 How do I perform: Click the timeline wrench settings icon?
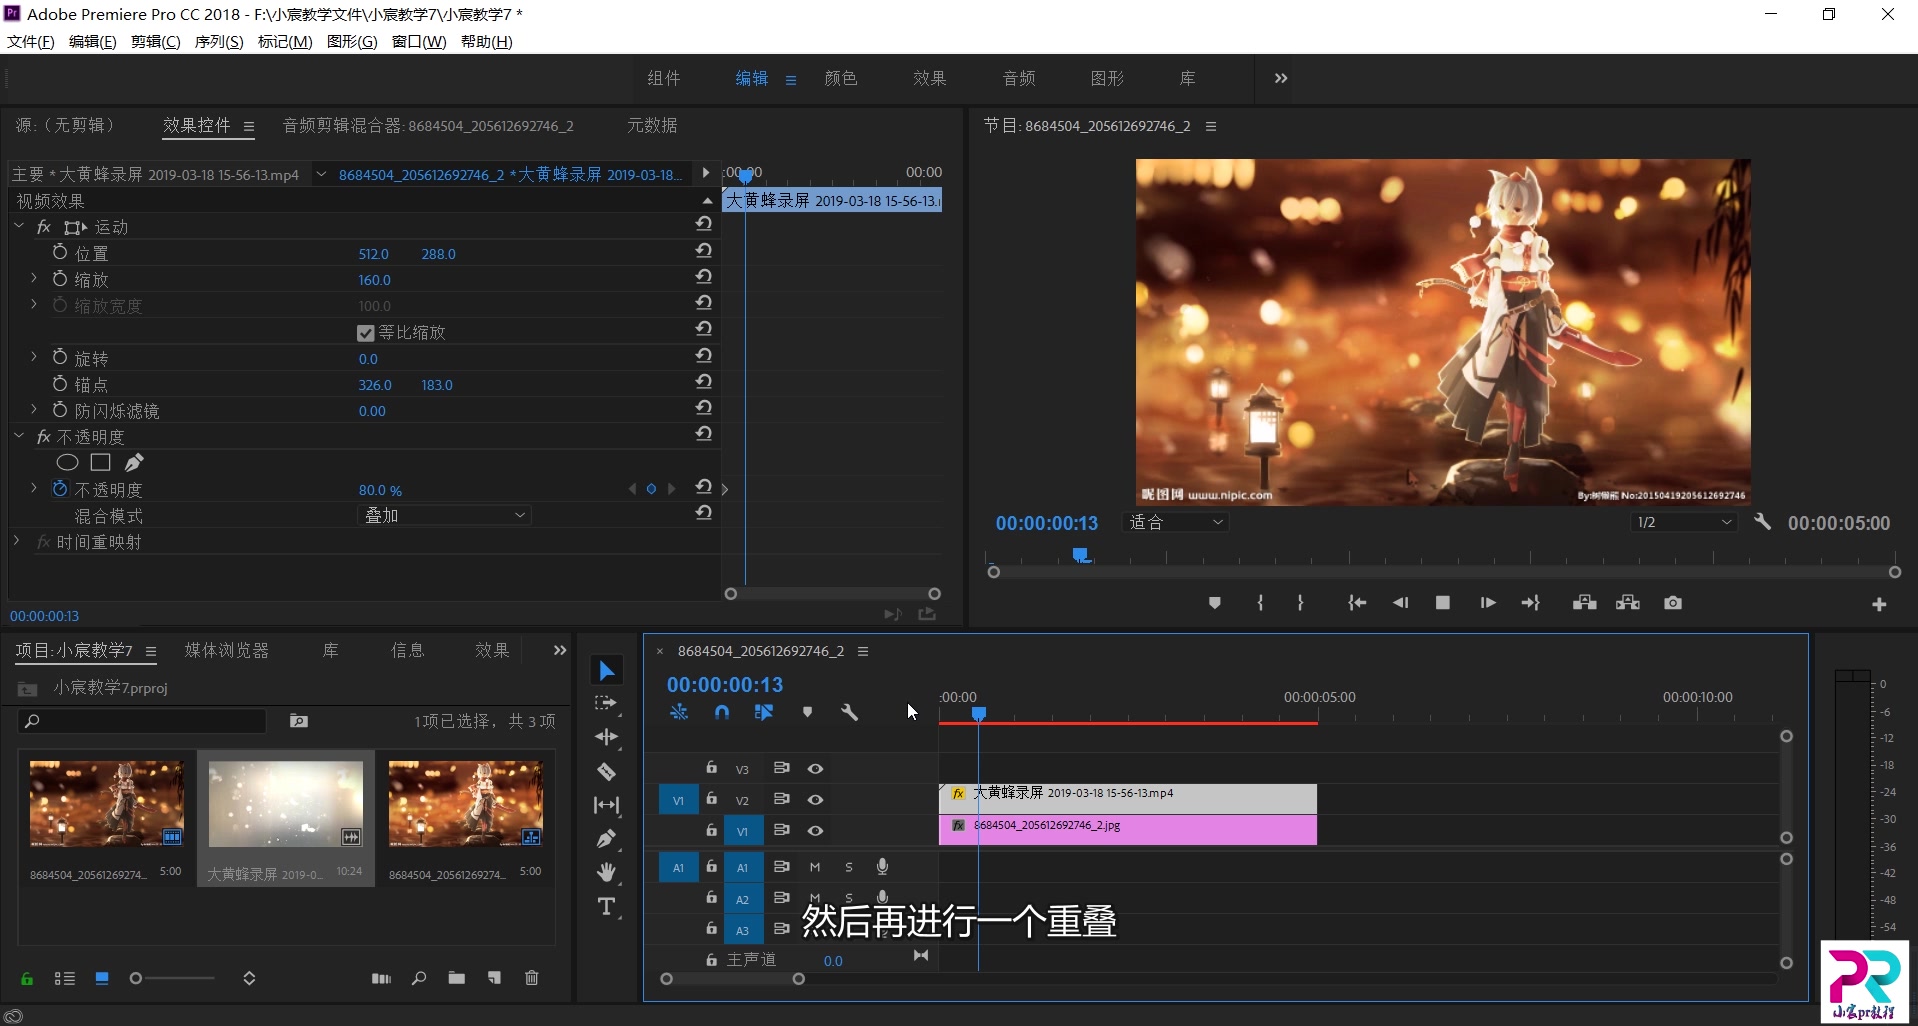[x=849, y=713]
